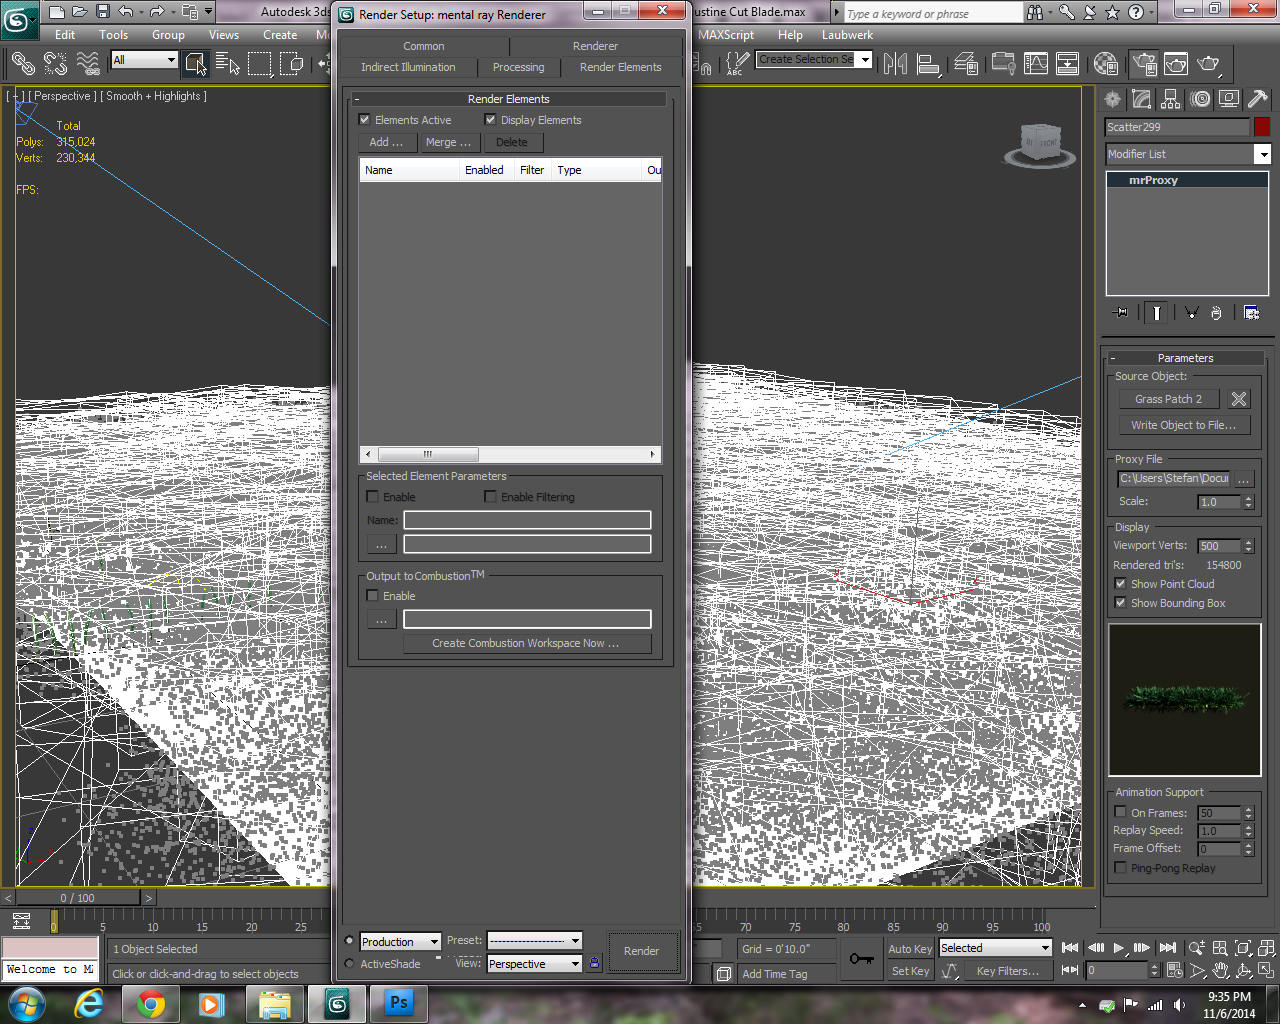Enable On Frames animation support checkbox

click(x=1120, y=812)
